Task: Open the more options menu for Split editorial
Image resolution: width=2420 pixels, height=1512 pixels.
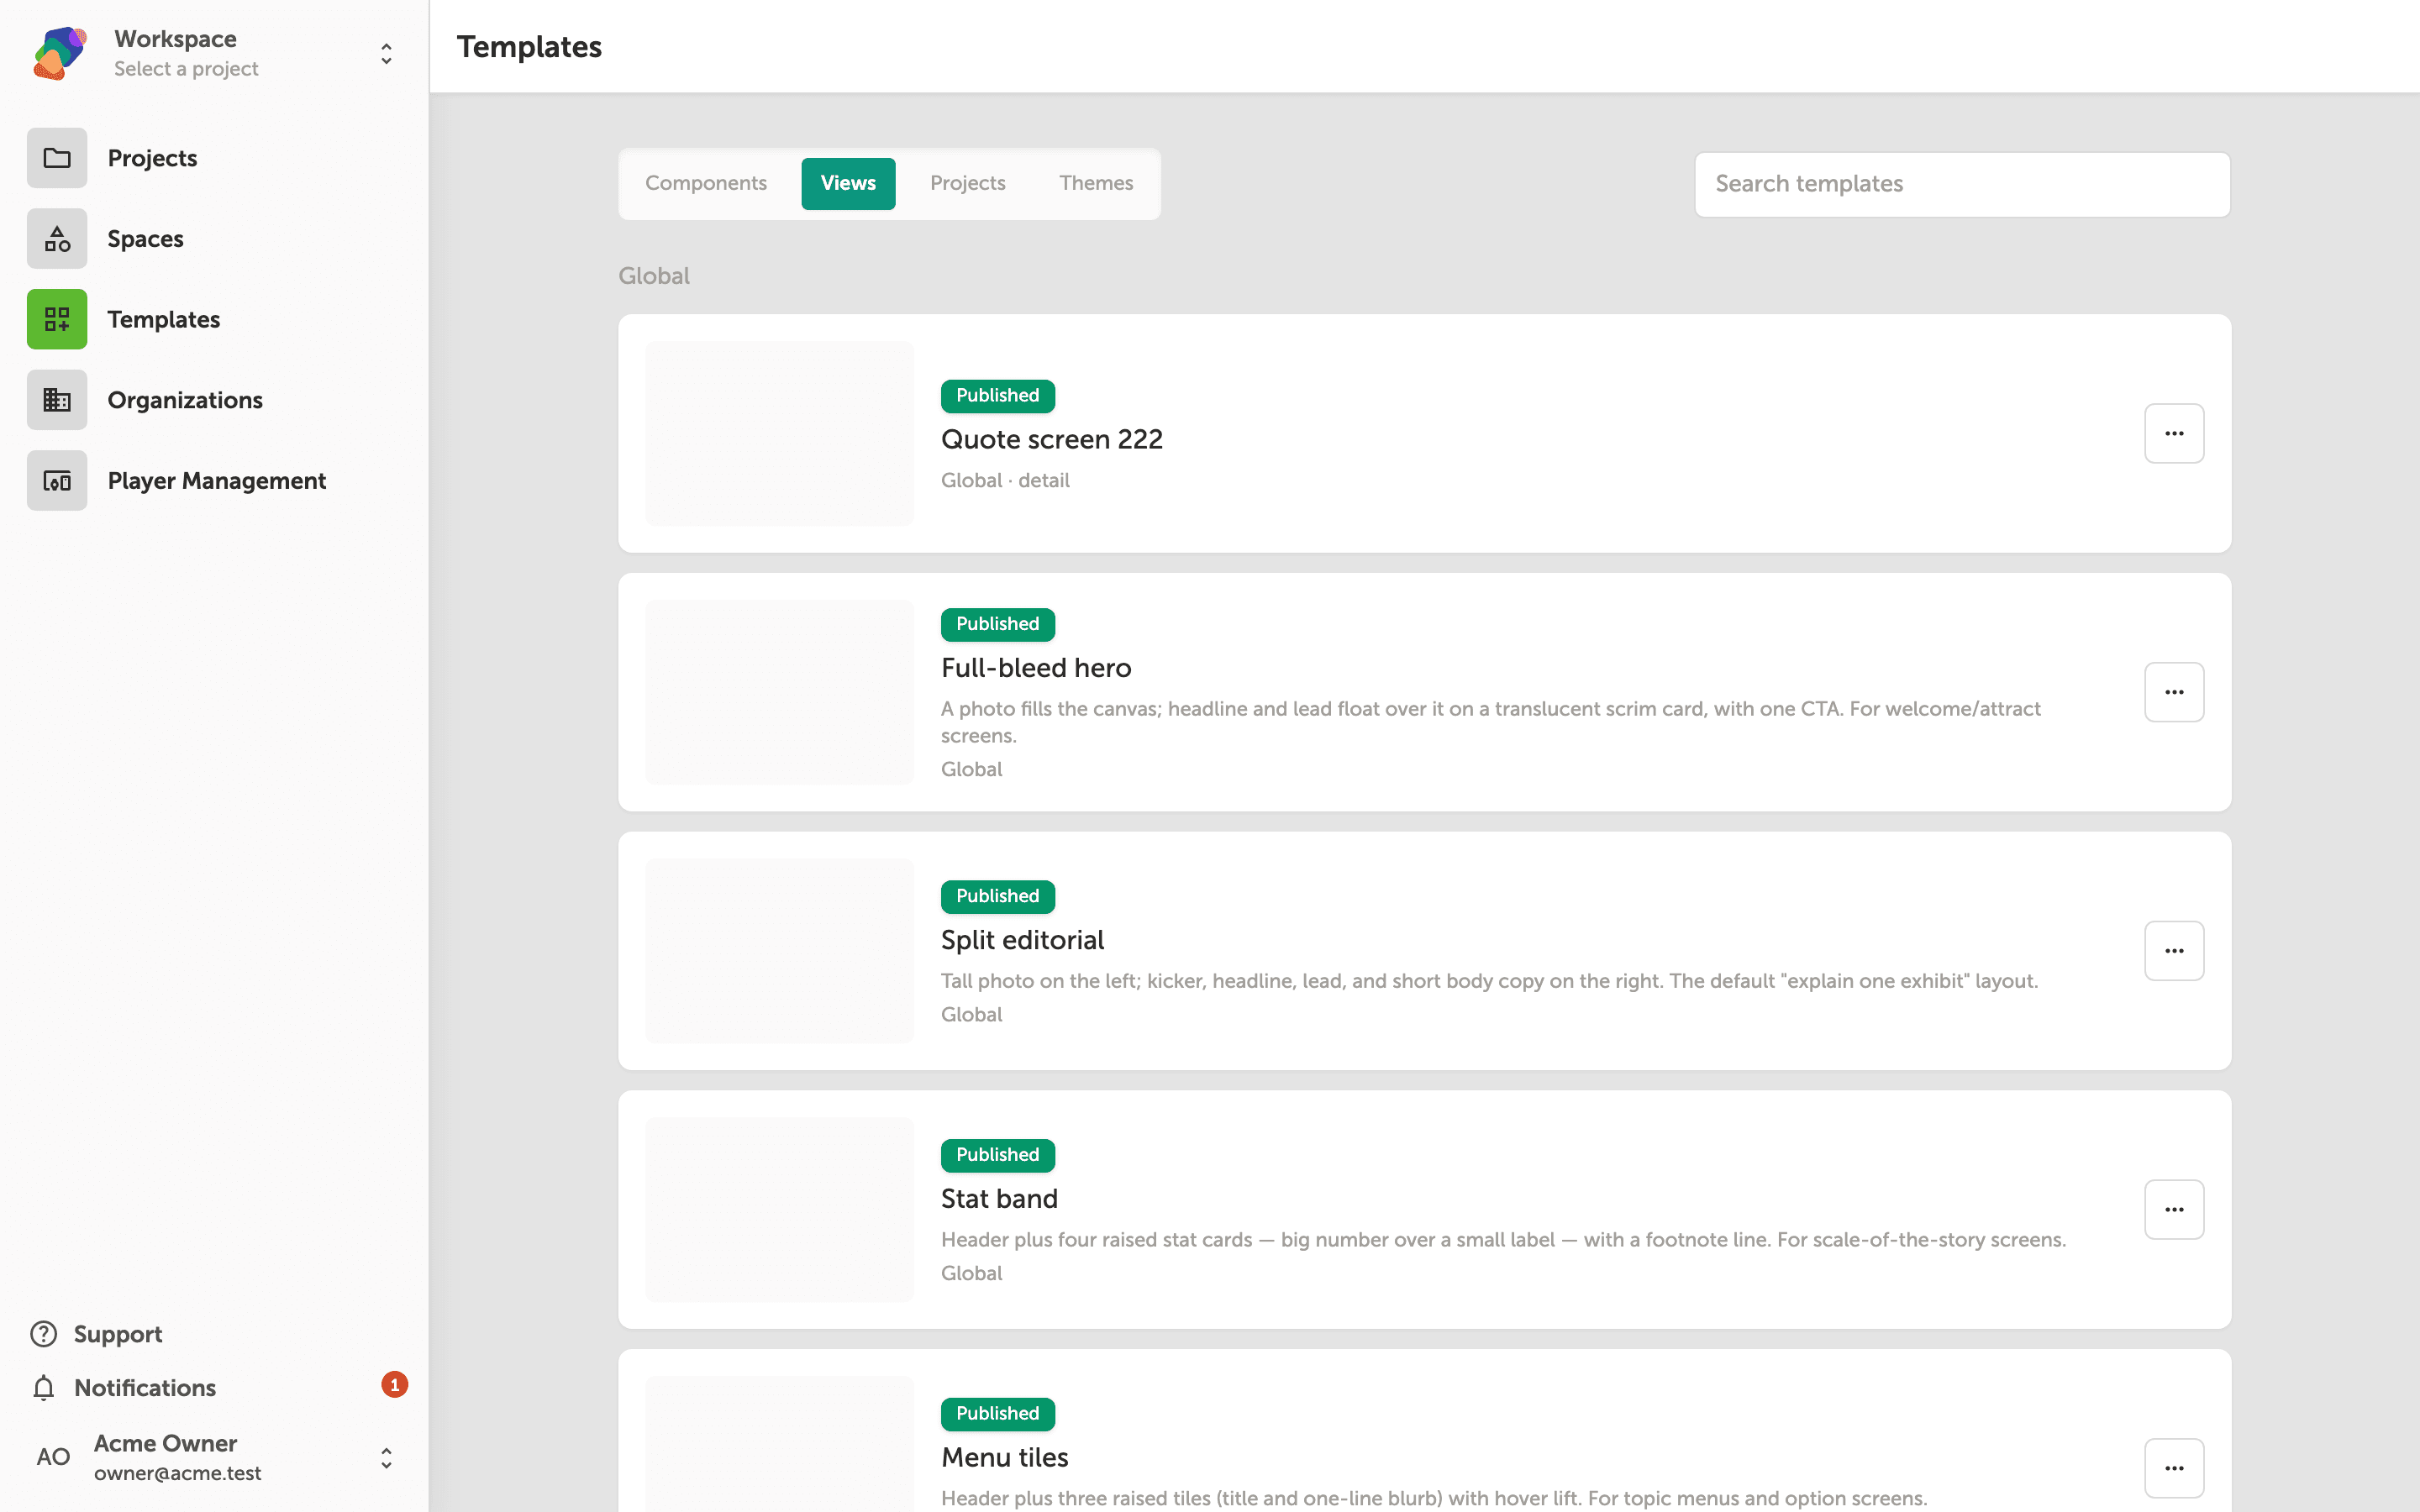Action: click(x=2174, y=951)
